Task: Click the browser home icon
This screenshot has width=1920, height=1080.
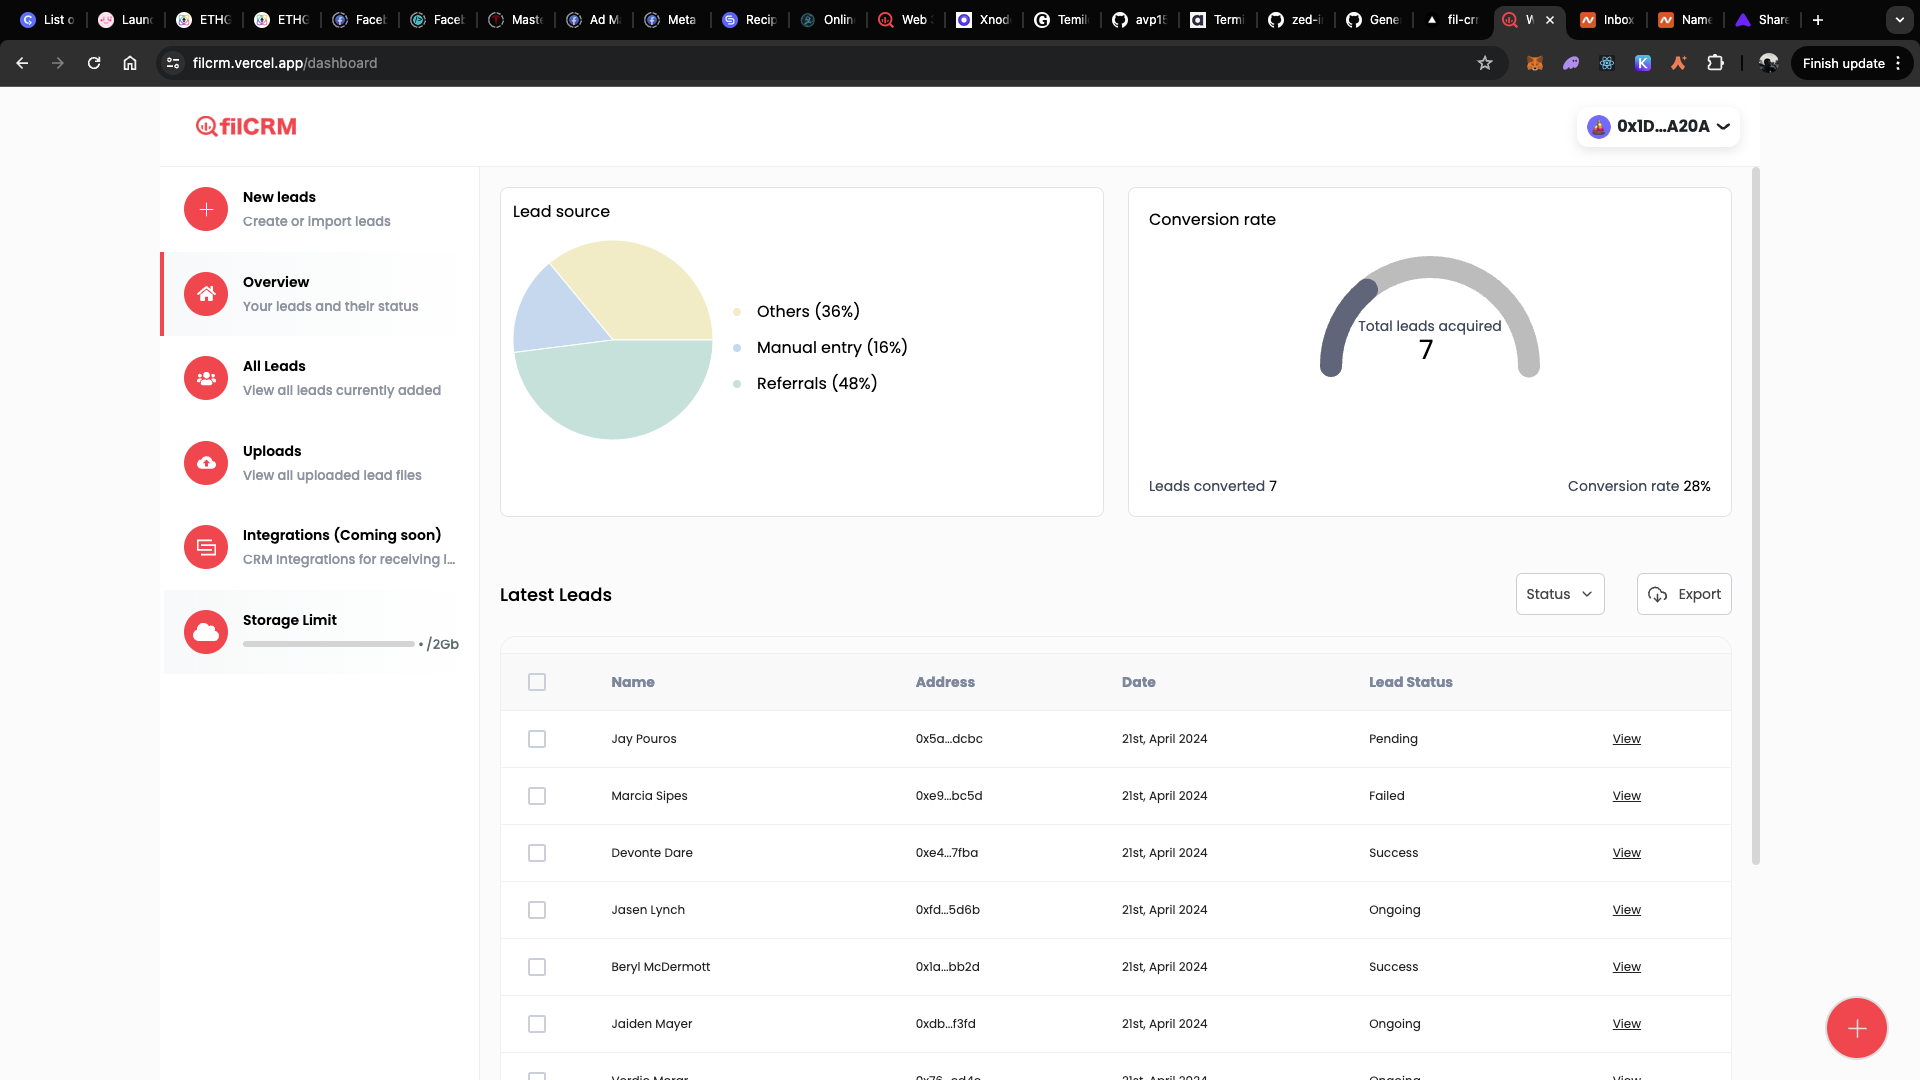Action: (x=130, y=63)
